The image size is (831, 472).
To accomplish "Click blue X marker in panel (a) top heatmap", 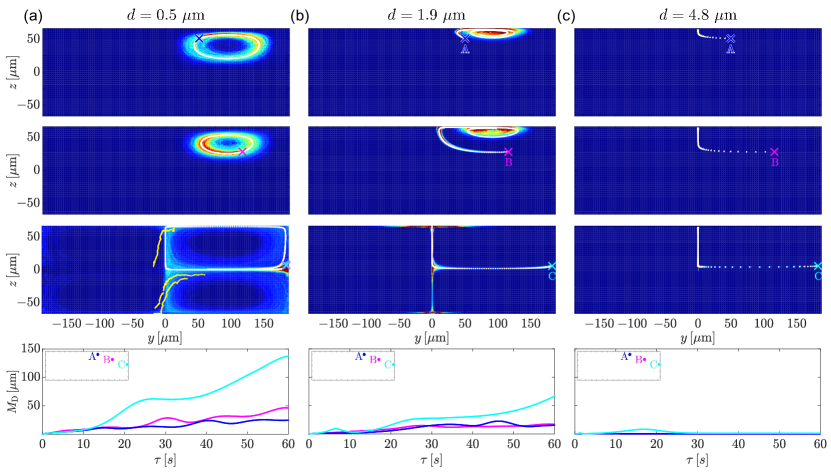I will [x=199, y=38].
